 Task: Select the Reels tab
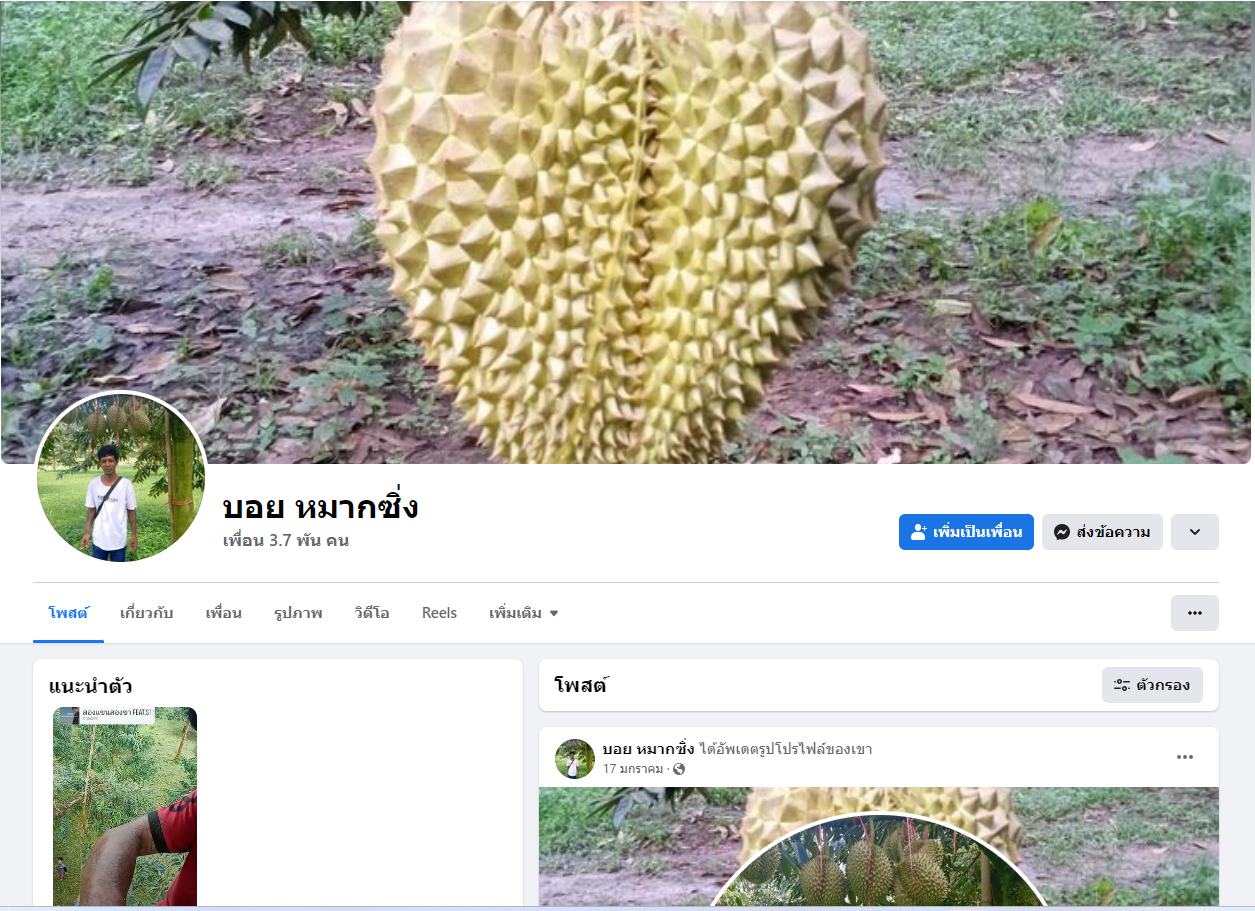point(439,613)
